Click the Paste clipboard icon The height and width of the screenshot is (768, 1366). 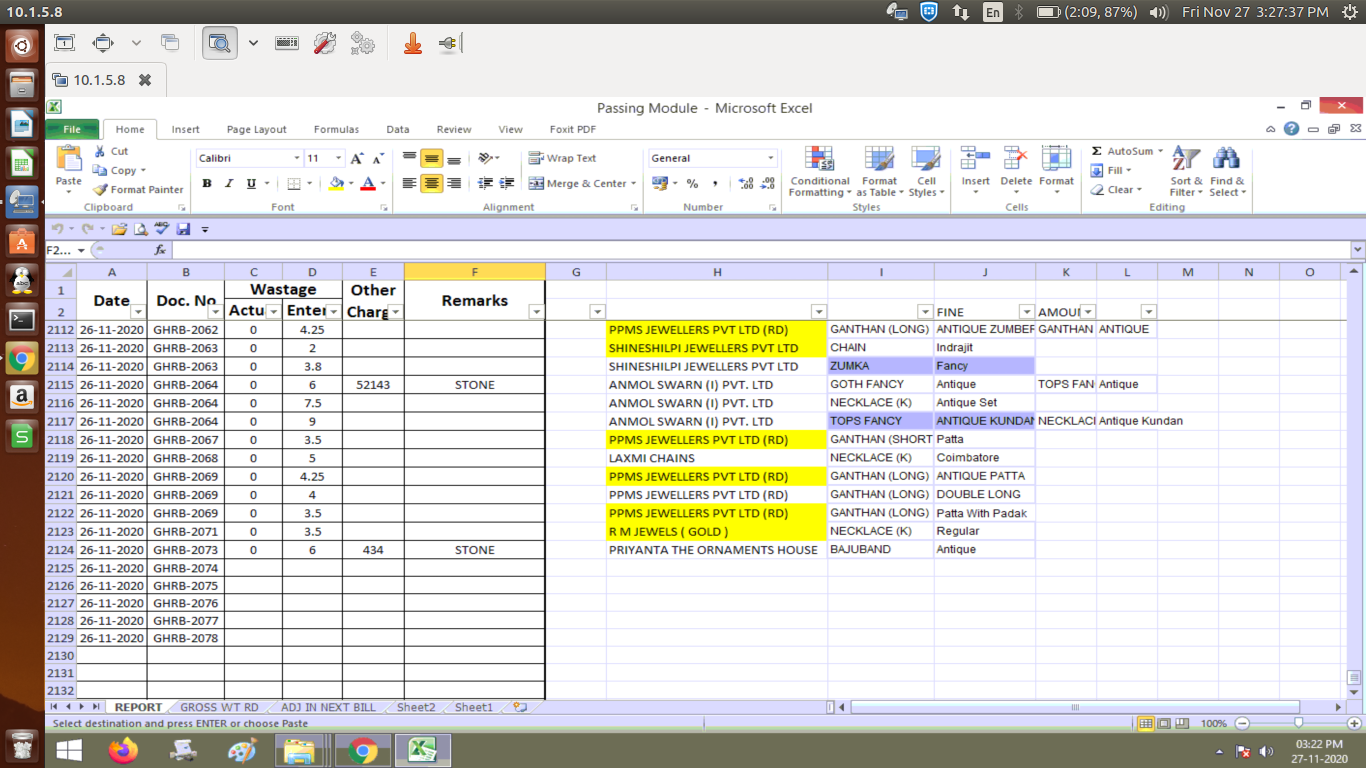pyautogui.click(x=69, y=159)
